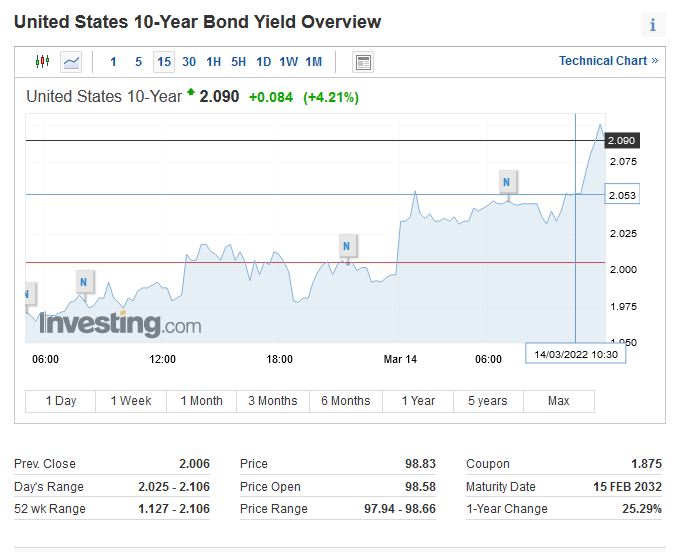Click the Max range button
Viewport: 676px width, 552px height.
click(x=559, y=401)
